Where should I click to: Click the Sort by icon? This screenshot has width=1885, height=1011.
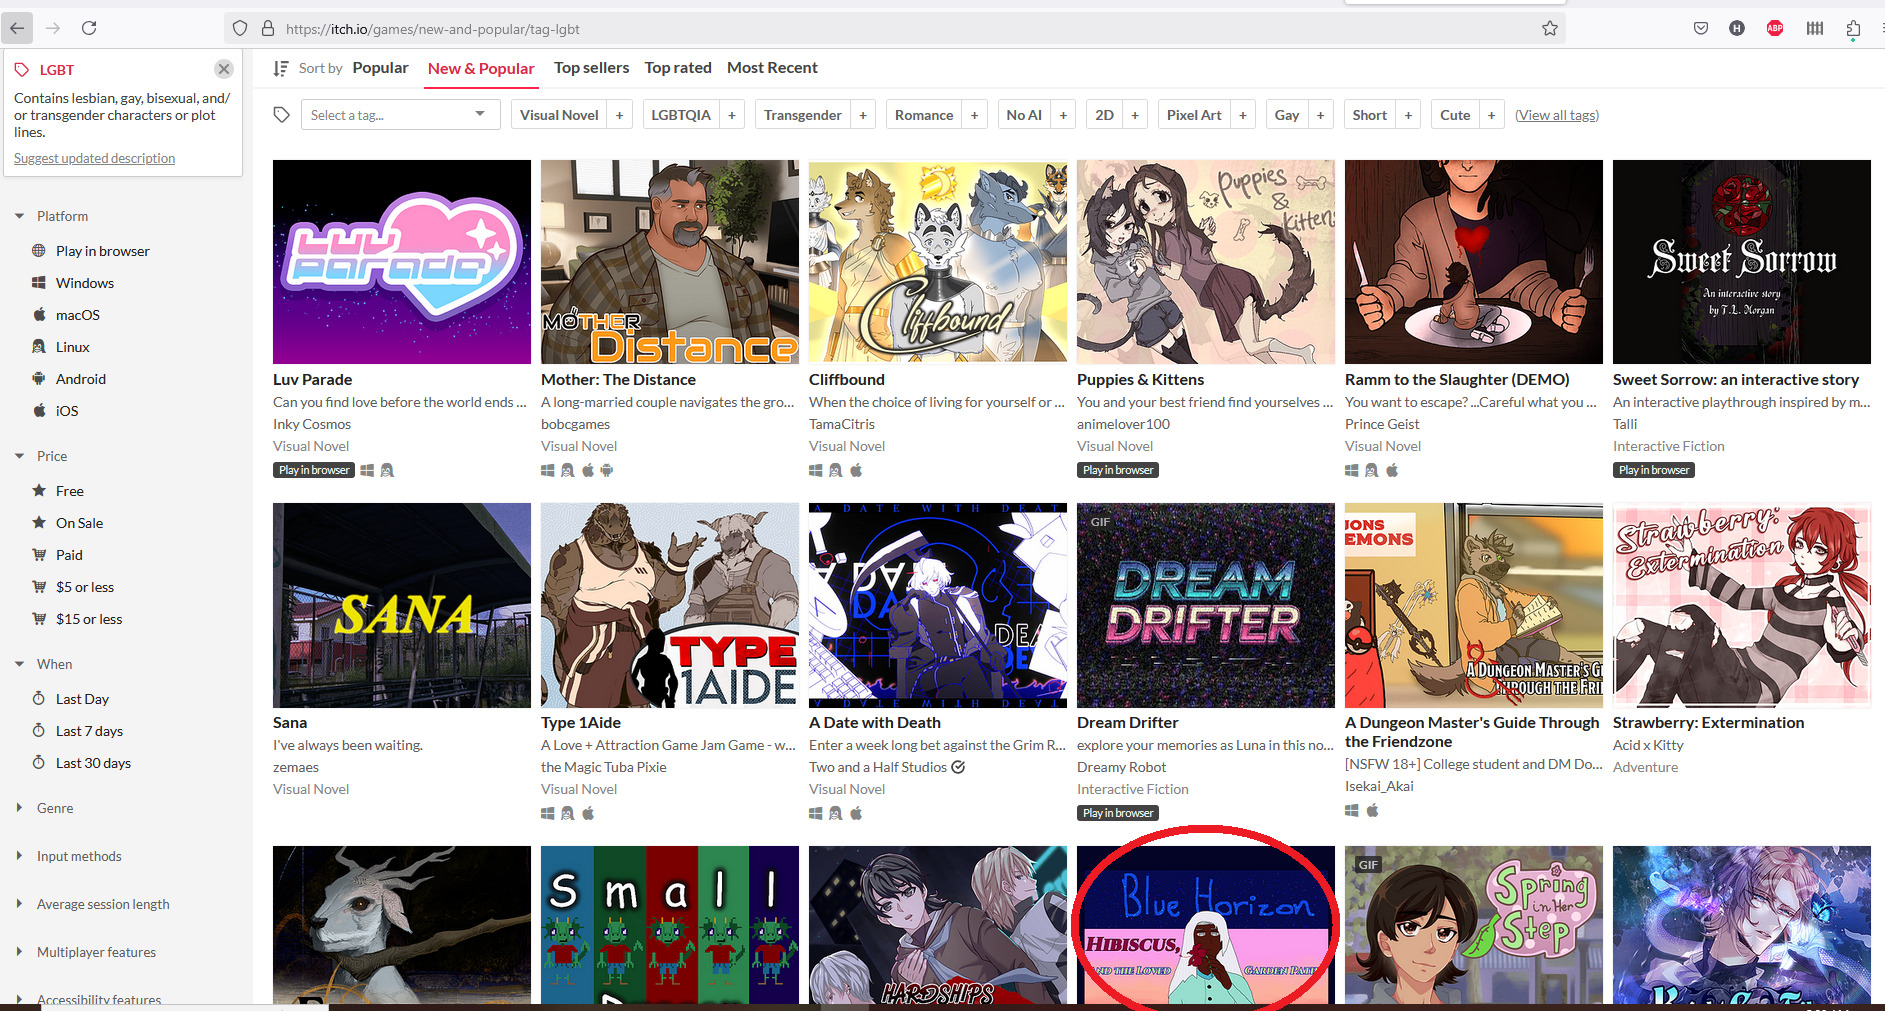coord(281,68)
